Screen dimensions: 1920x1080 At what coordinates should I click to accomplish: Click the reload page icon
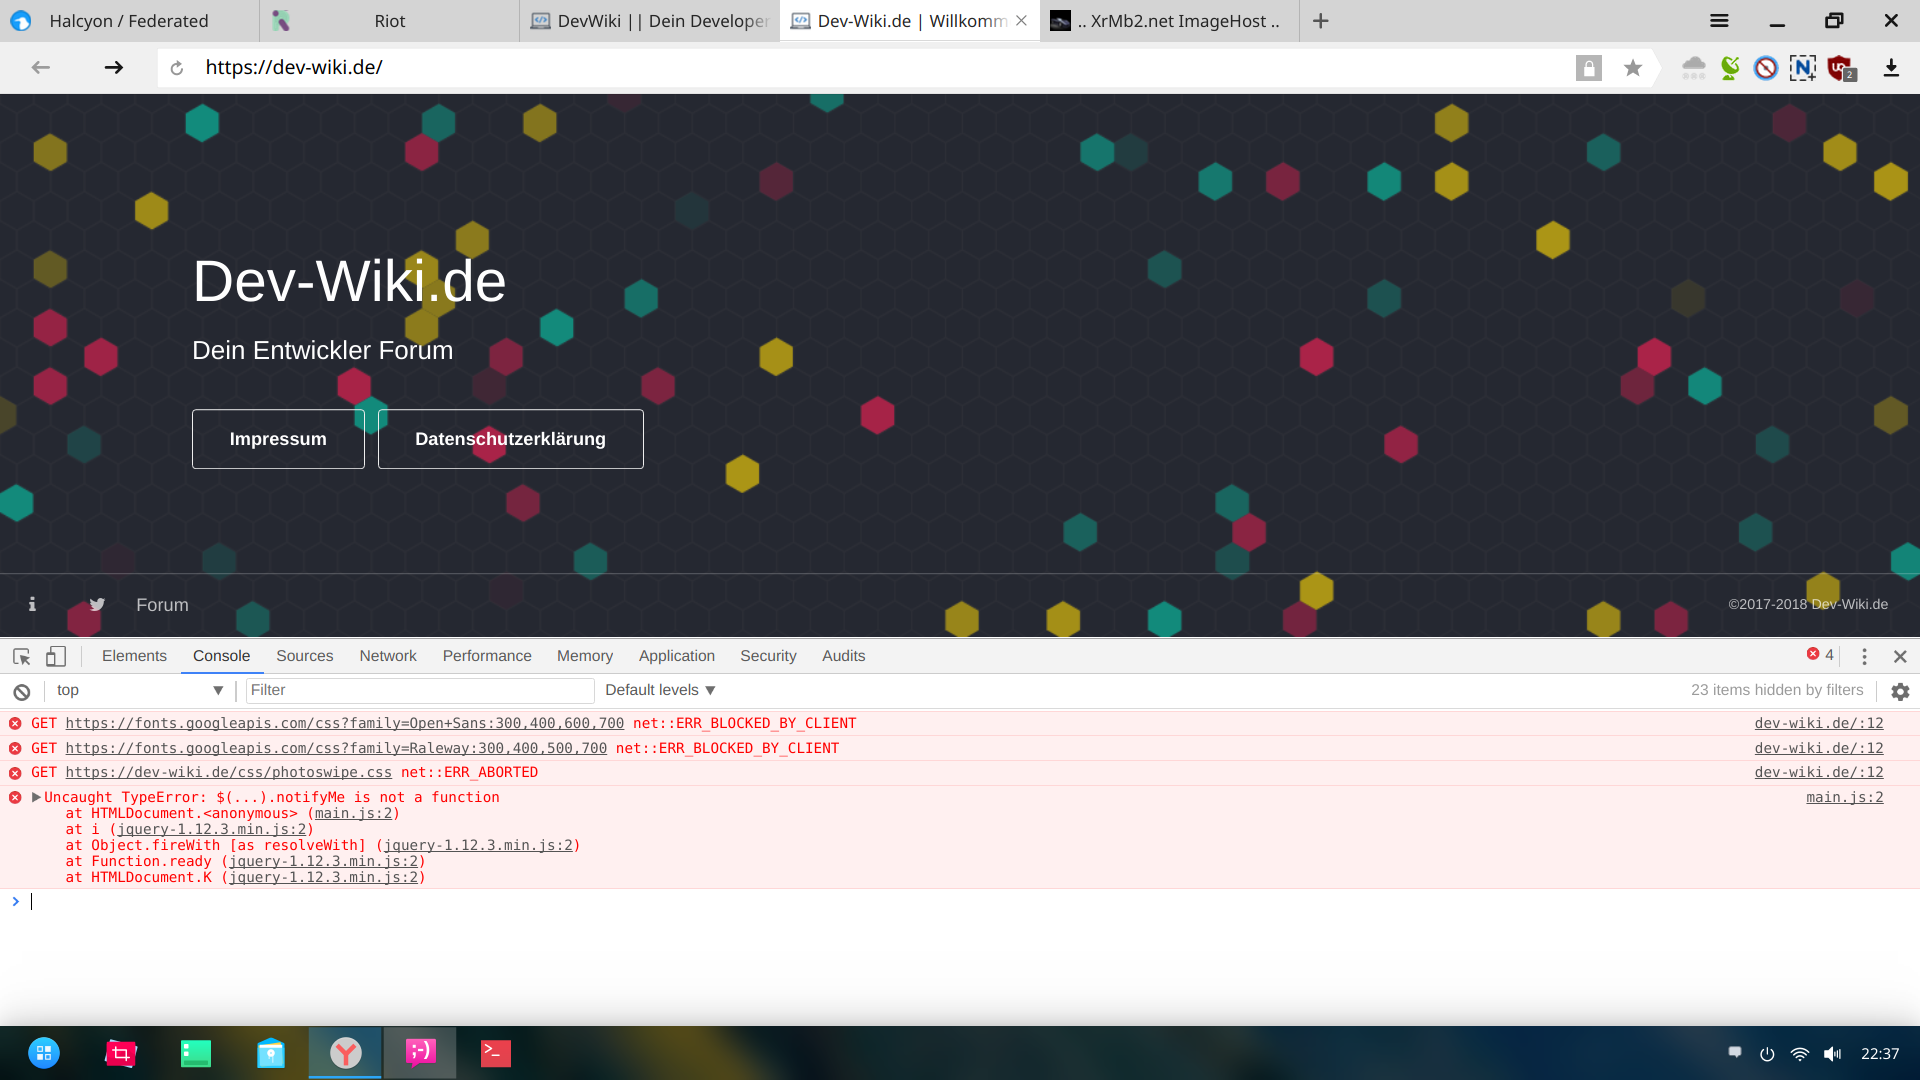click(177, 68)
